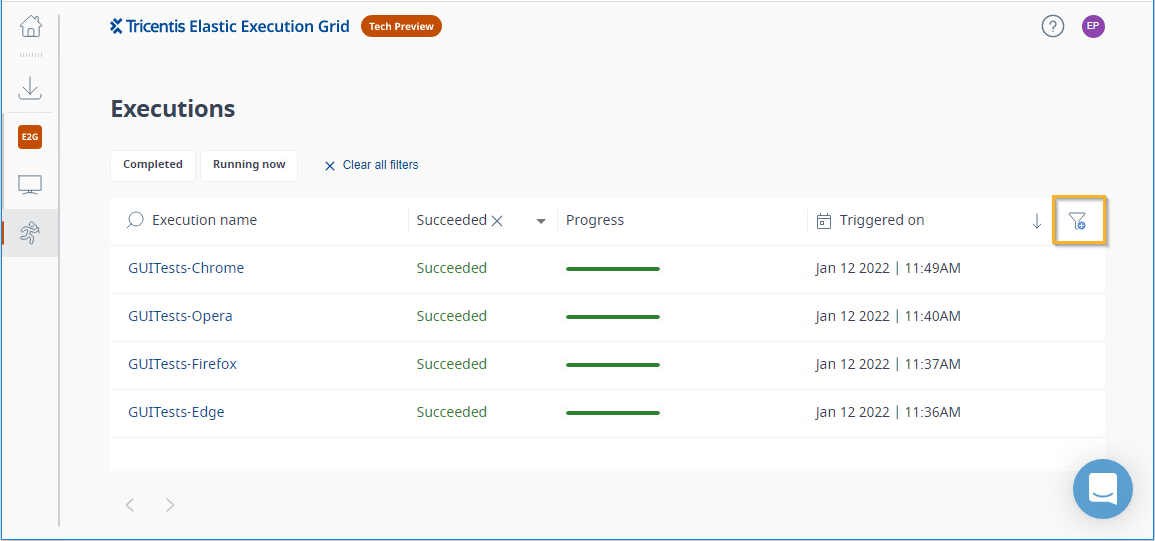The height and width of the screenshot is (541, 1155).
Task: Click Succeeded status of GUITests-Chrome
Action: pyautogui.click(x=452, y=268)
